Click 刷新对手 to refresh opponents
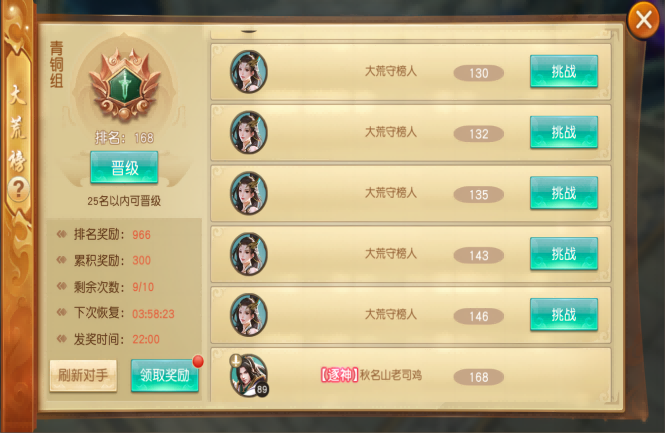Screen dimensions: 665x433 (83, 376)
